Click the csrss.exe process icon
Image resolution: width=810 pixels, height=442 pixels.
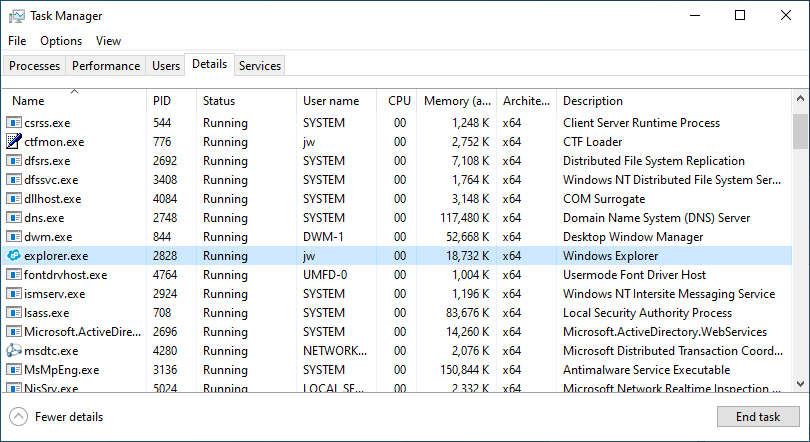point(14,123)
